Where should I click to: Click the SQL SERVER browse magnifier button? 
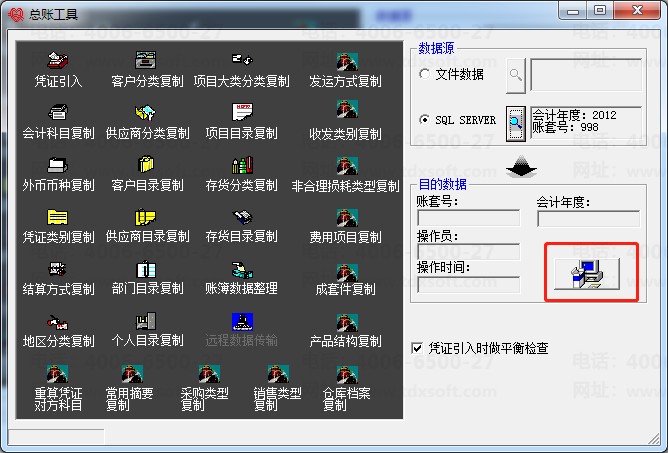(x=515, y=124)
